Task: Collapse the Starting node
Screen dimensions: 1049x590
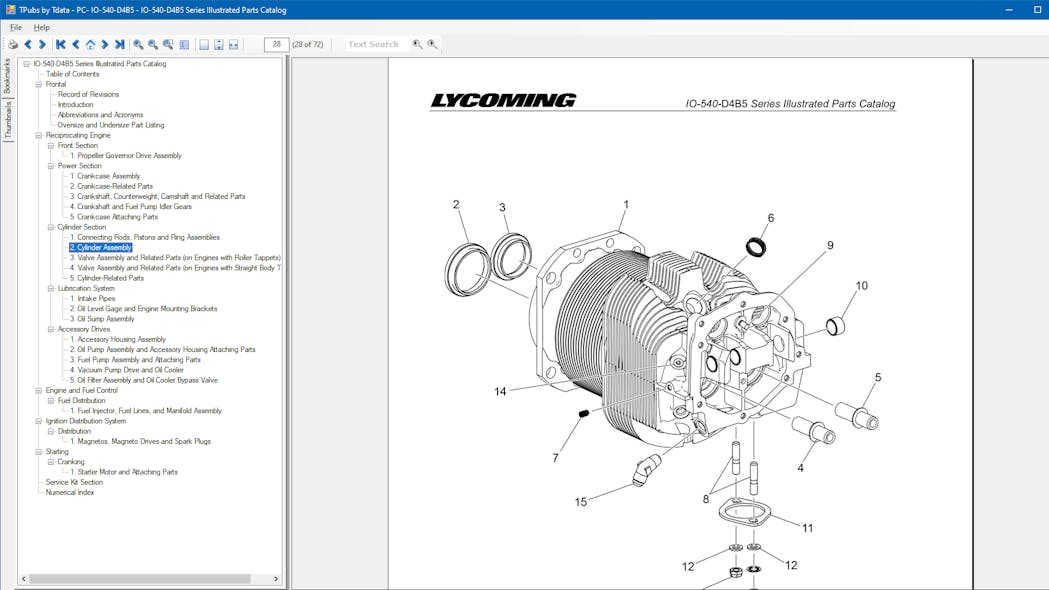Action: point(38,452)
